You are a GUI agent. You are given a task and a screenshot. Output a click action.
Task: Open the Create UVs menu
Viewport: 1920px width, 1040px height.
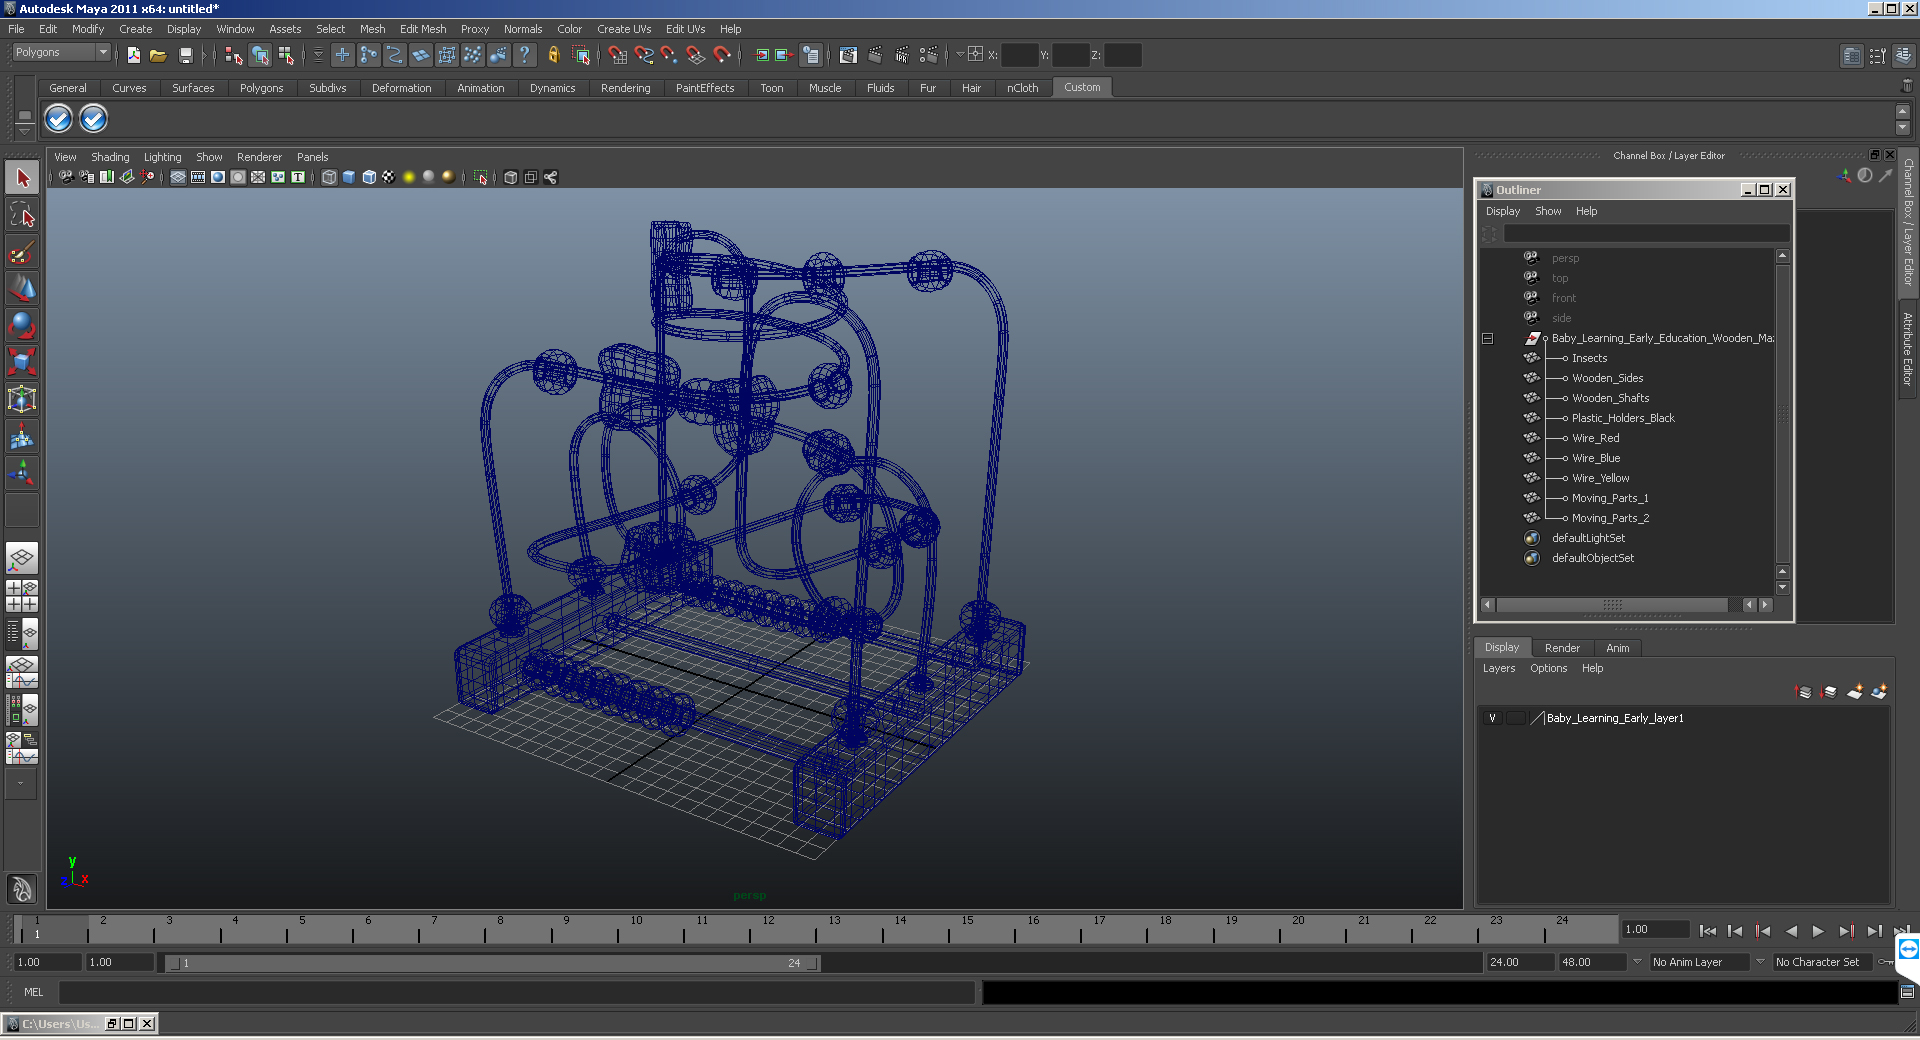pyautogui.click(x=624, y=29)
